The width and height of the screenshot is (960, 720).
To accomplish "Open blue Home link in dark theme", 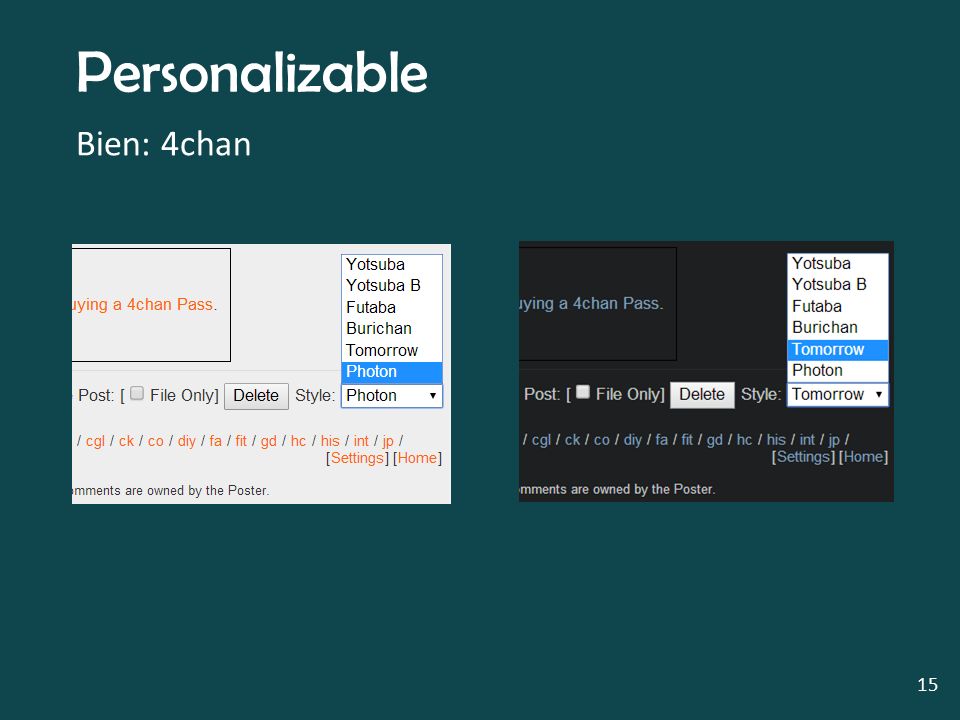I will [863, 457].
